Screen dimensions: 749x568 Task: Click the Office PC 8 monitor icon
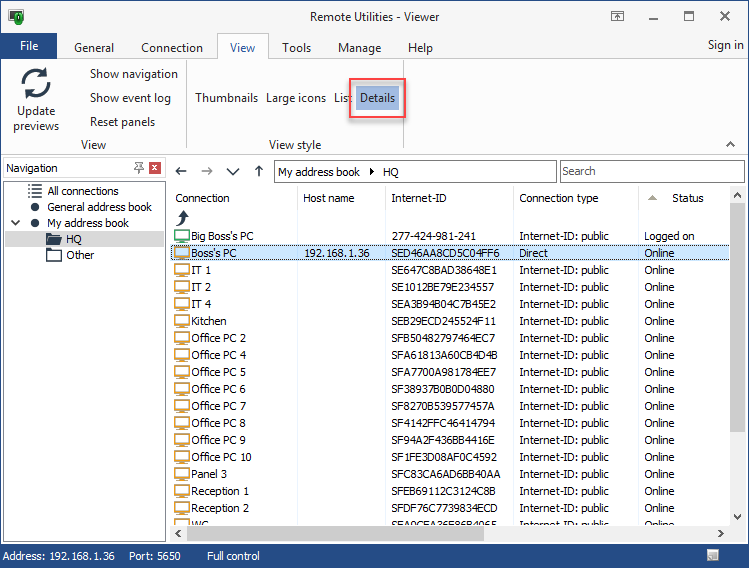coord(182,423)
